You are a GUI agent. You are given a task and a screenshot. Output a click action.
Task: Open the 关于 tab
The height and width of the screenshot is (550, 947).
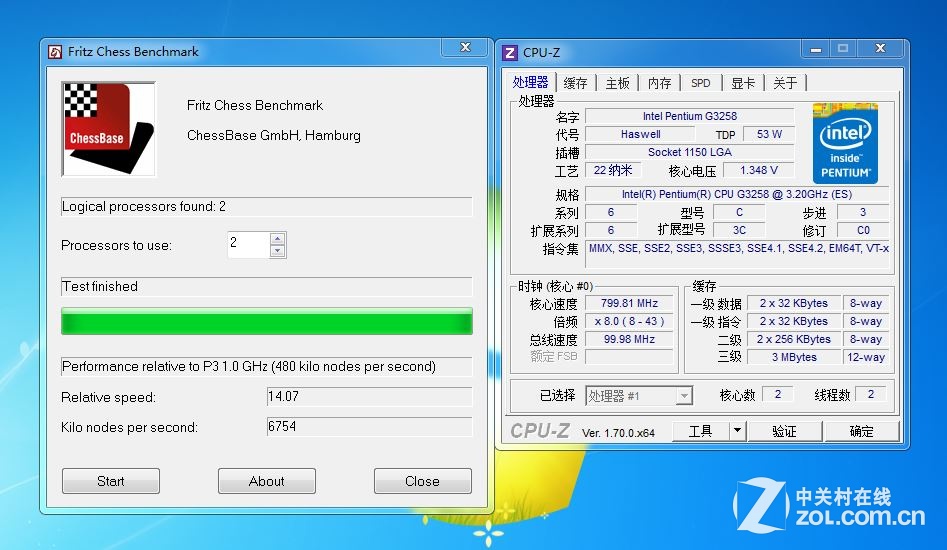(x=785, y=83)
